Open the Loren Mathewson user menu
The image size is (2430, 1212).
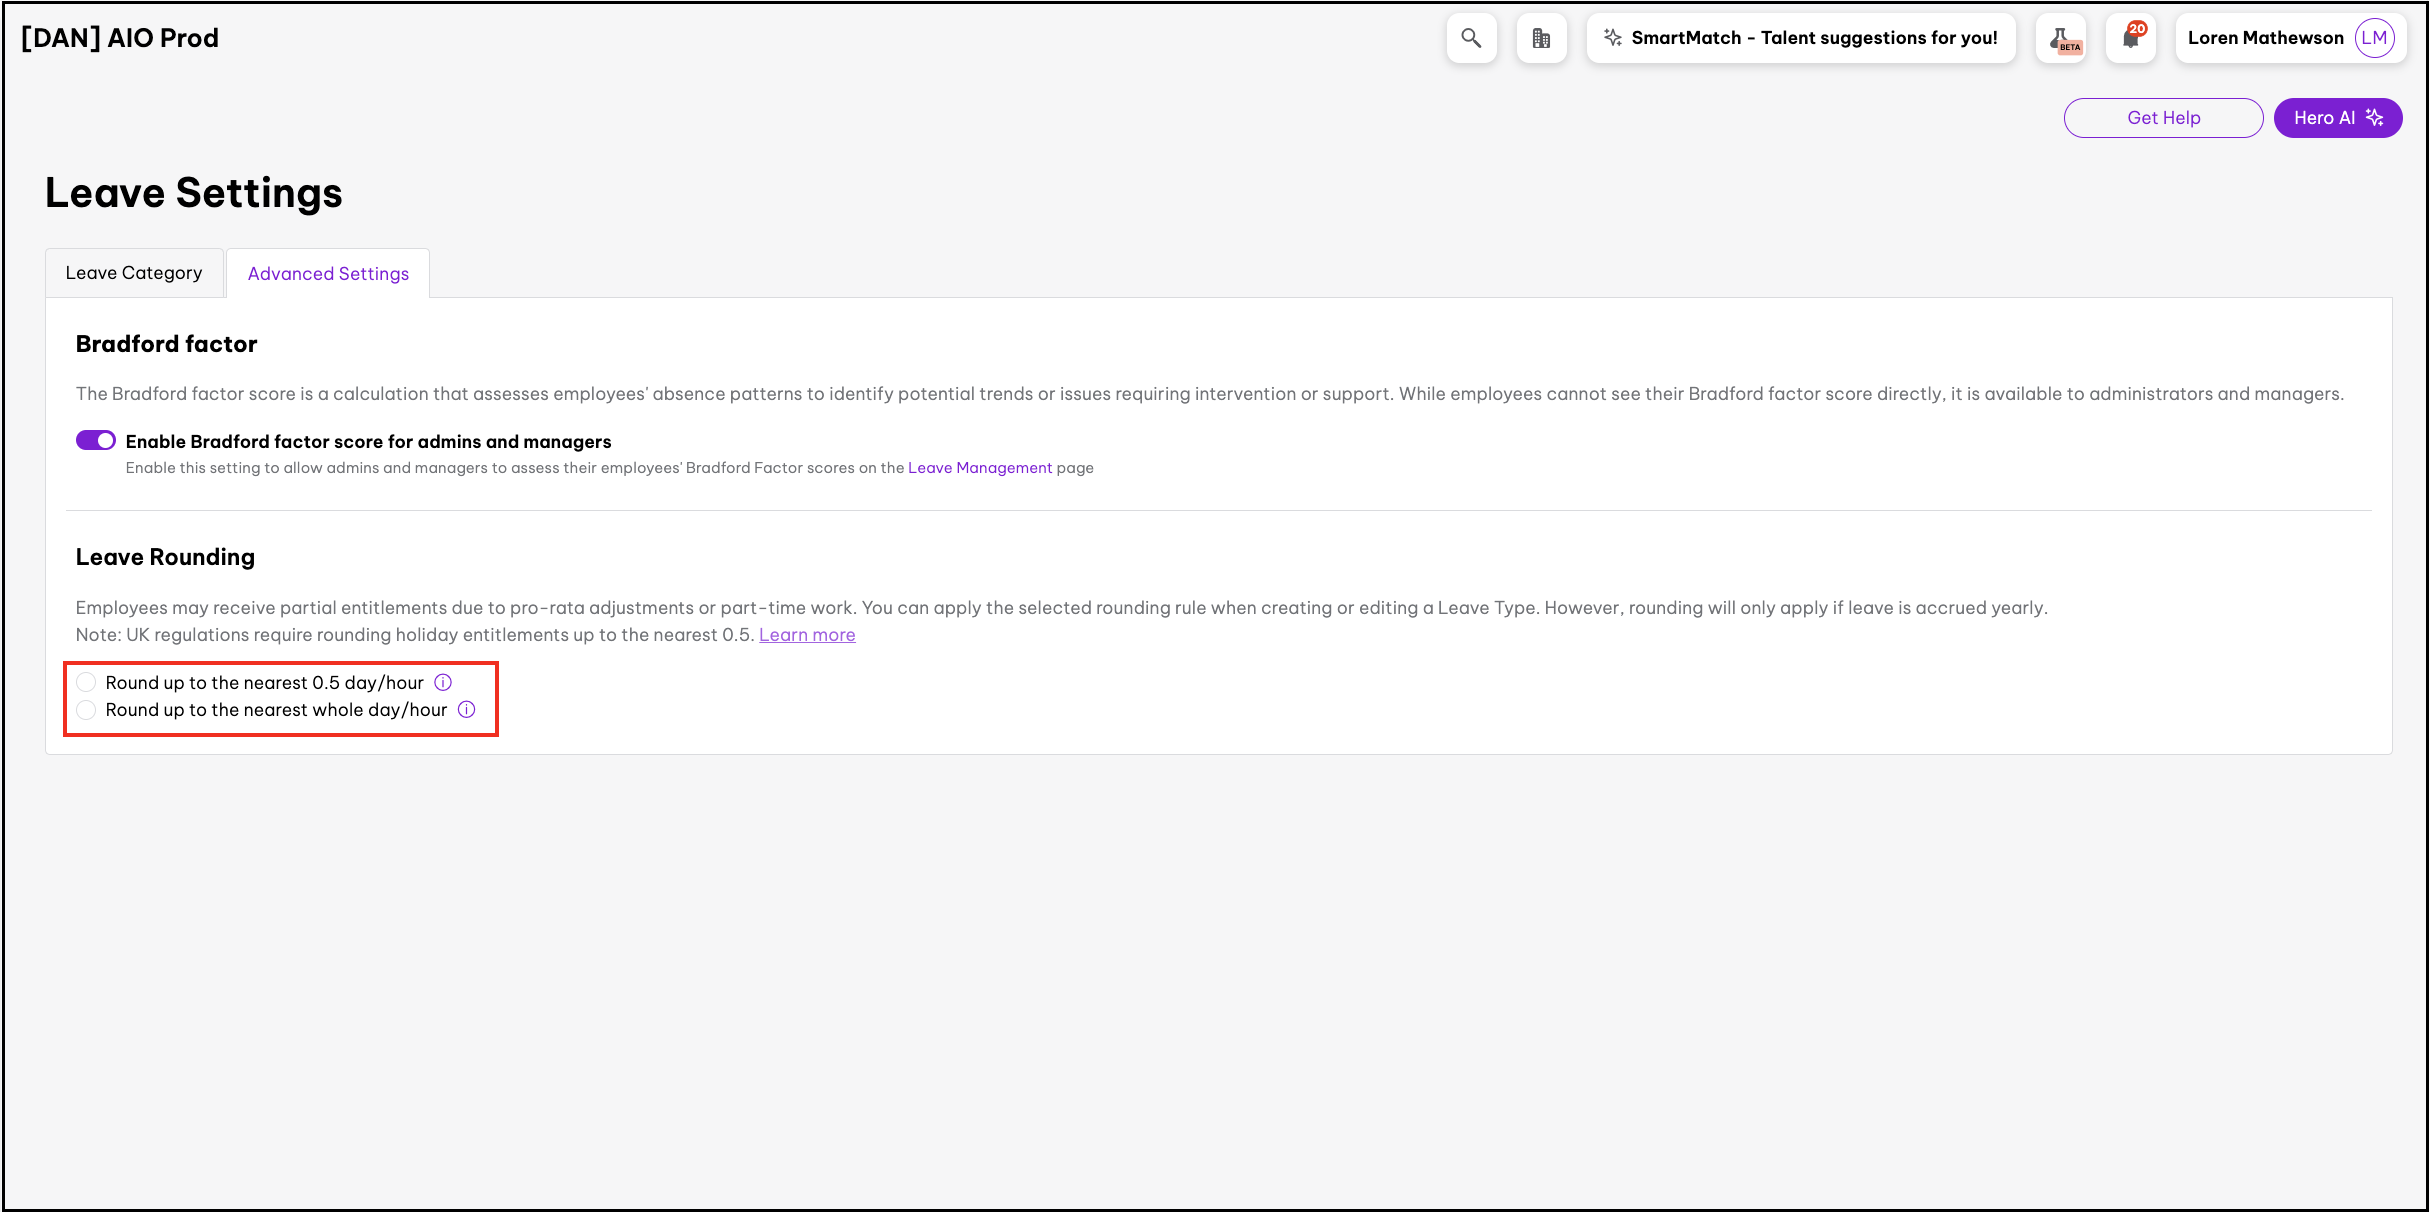[x=2265, y=38]
